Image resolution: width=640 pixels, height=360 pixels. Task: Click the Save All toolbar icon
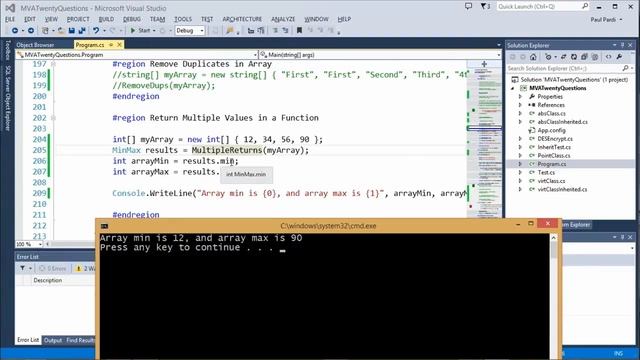click(82, 31)
